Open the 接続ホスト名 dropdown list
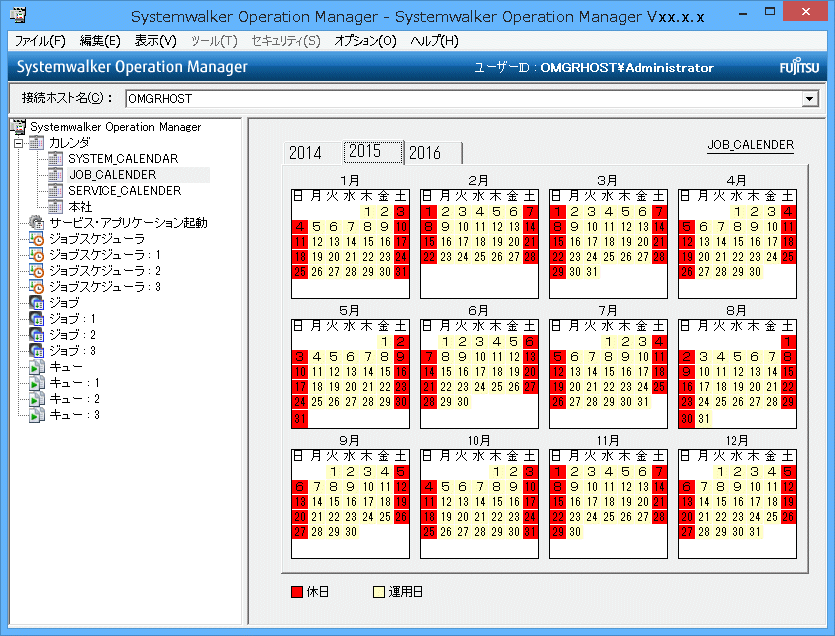The width and height of the screenshot is (835, 636). 810,99
